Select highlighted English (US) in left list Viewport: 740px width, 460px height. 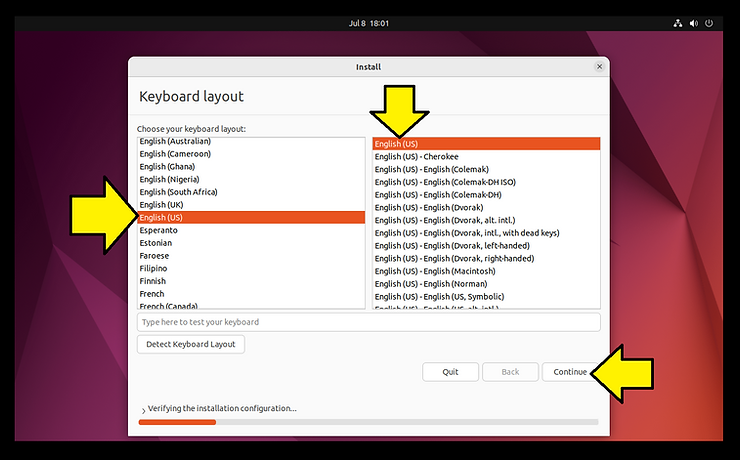251,217
